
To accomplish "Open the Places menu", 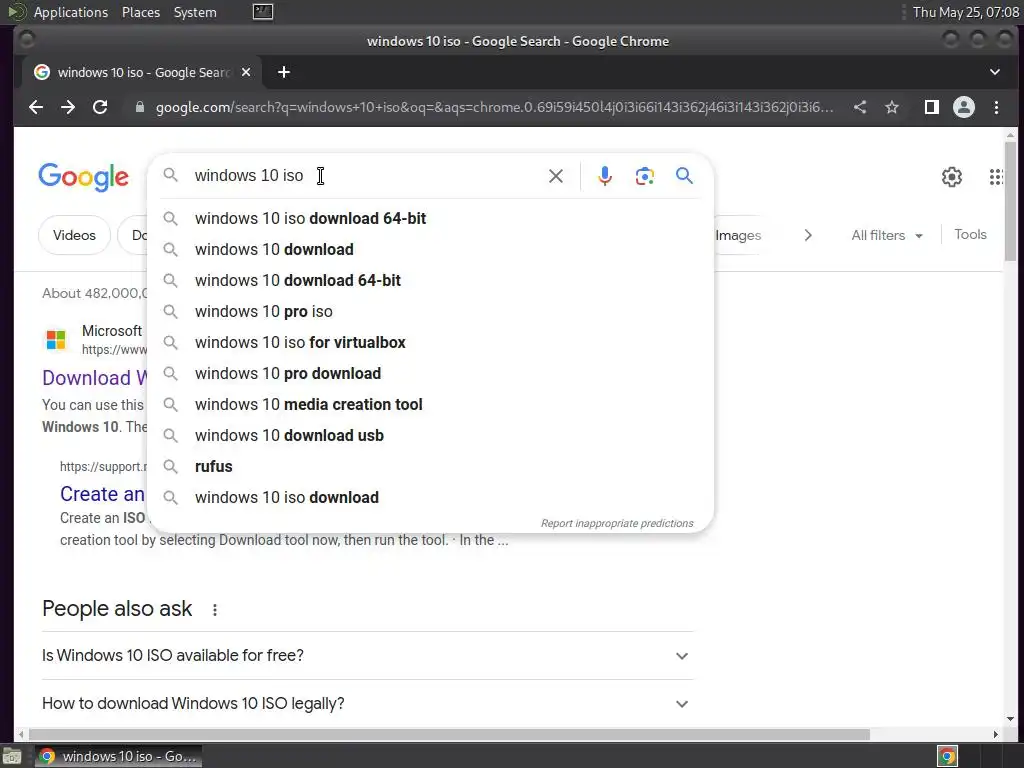I will coord(141,12).
